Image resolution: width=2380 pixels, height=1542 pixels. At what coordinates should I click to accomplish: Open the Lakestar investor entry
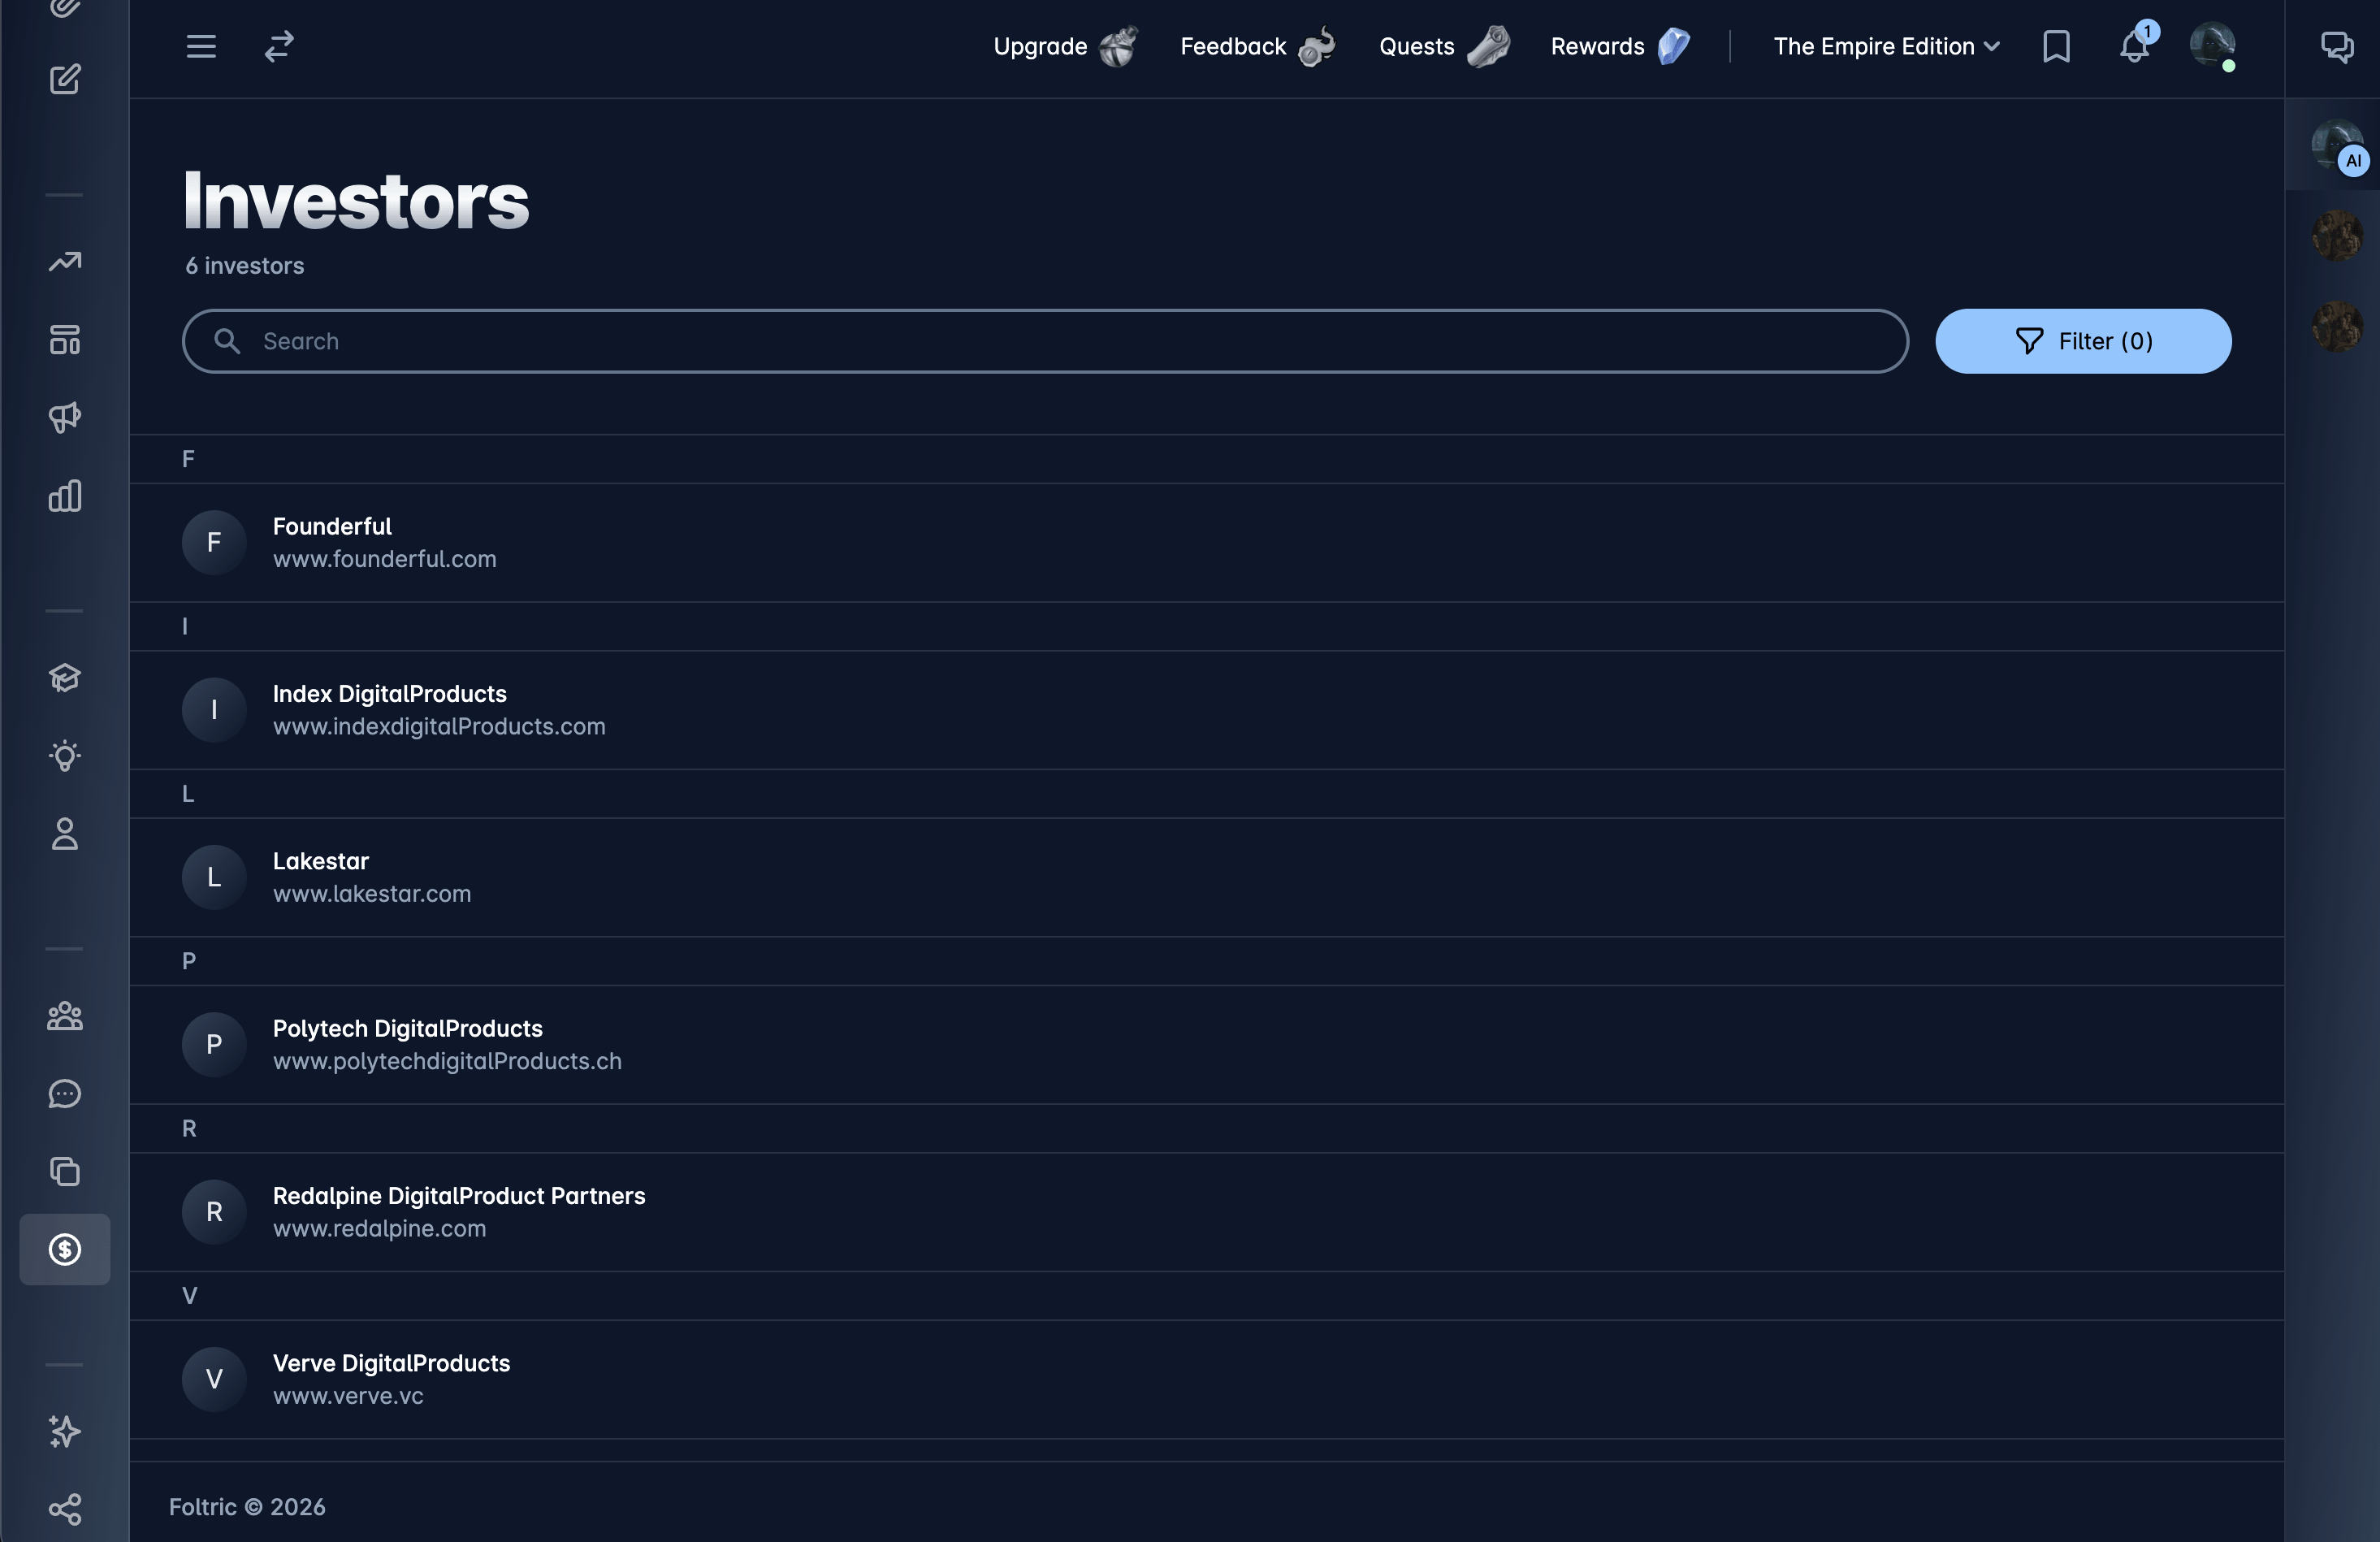point(1206,877)
